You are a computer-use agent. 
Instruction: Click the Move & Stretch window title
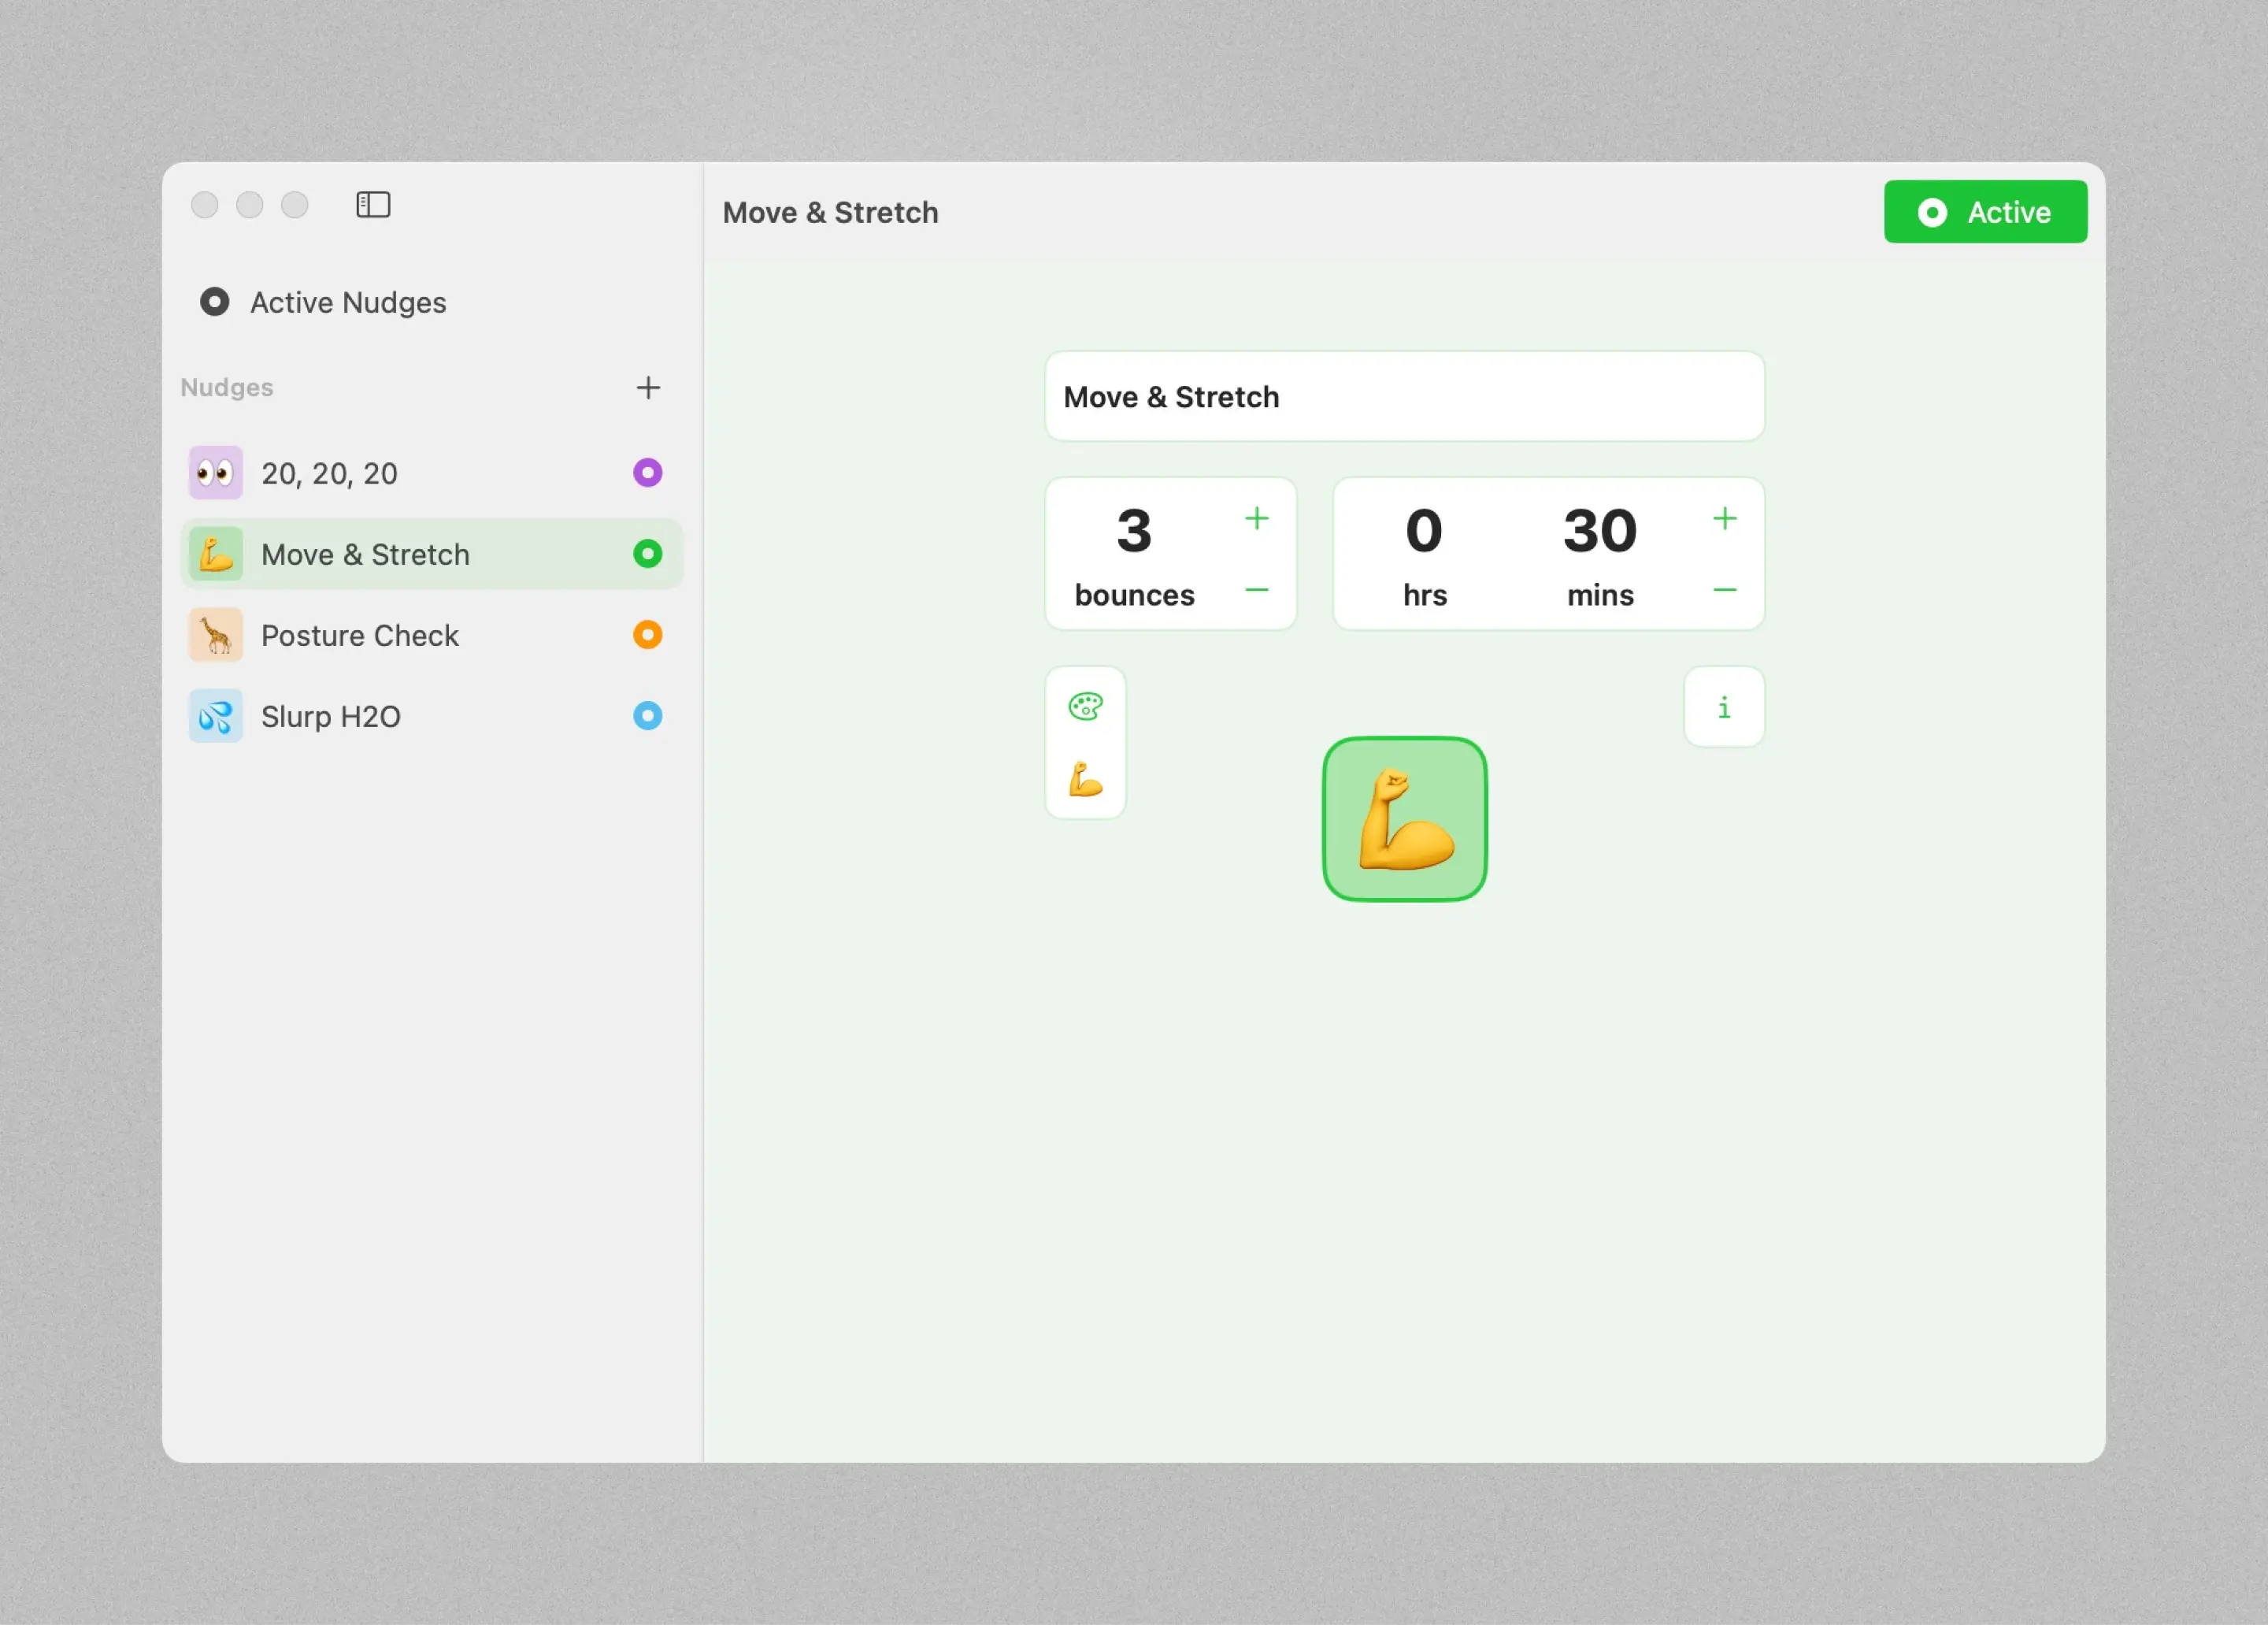click(x=830, y=212)
